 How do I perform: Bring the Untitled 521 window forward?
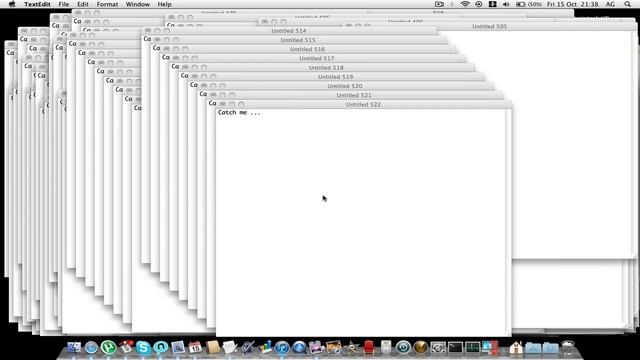[x=354, y=95]
